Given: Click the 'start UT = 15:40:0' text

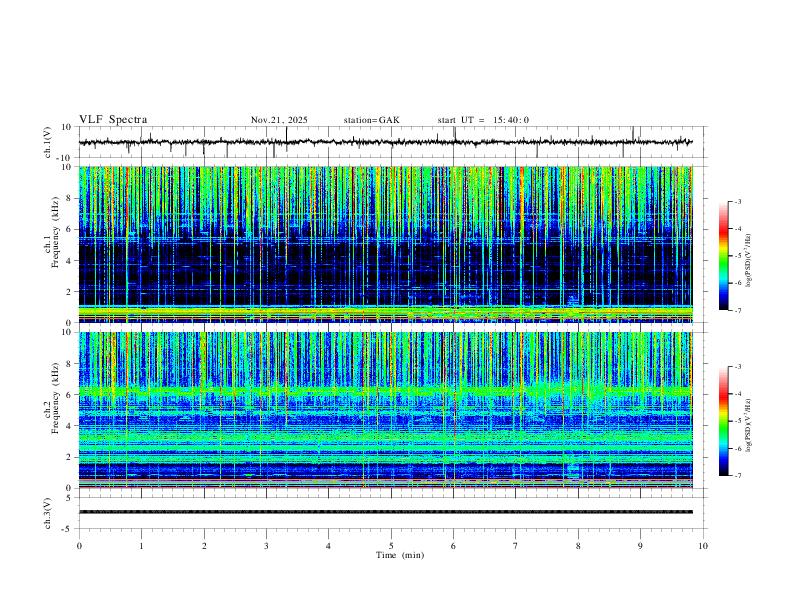Looking at the screenshot, I should point(483,120).
